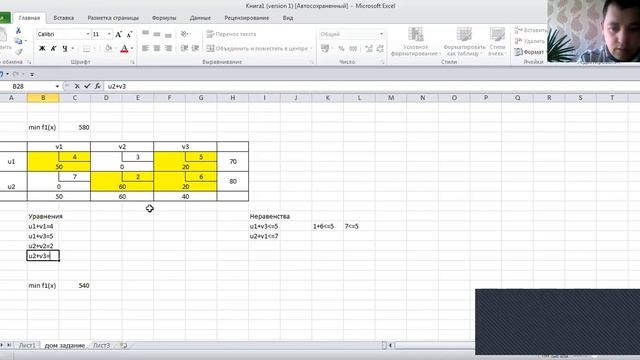Align text to bottom icon
This screenshot has width=640, height=360.
coord(168,34)
